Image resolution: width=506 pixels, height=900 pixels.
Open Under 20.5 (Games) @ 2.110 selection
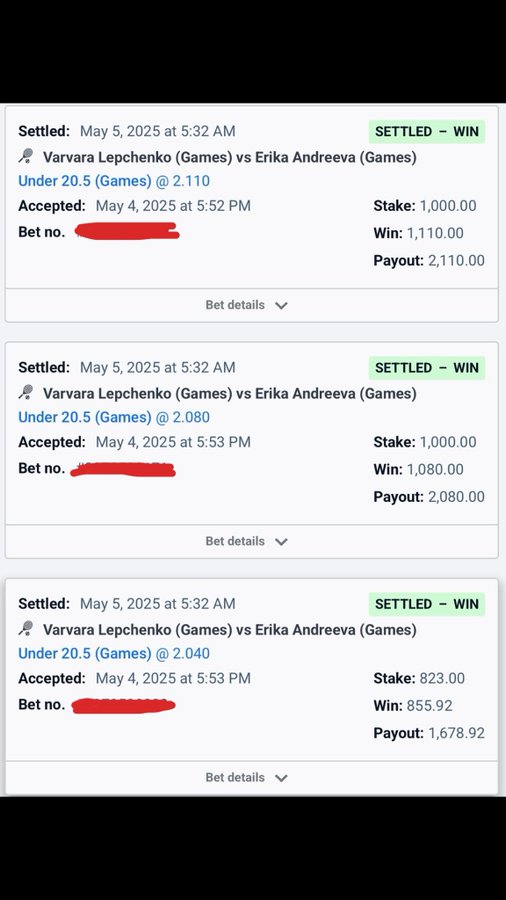114,181
